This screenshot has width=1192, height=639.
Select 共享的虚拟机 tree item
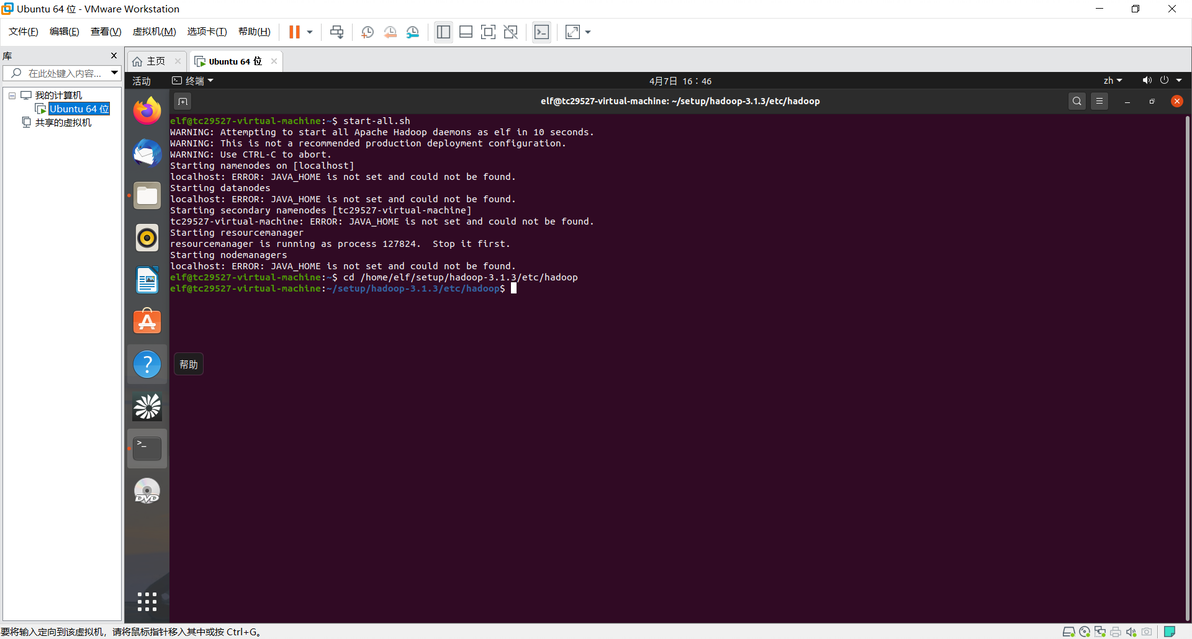click(x=63, y=122)
